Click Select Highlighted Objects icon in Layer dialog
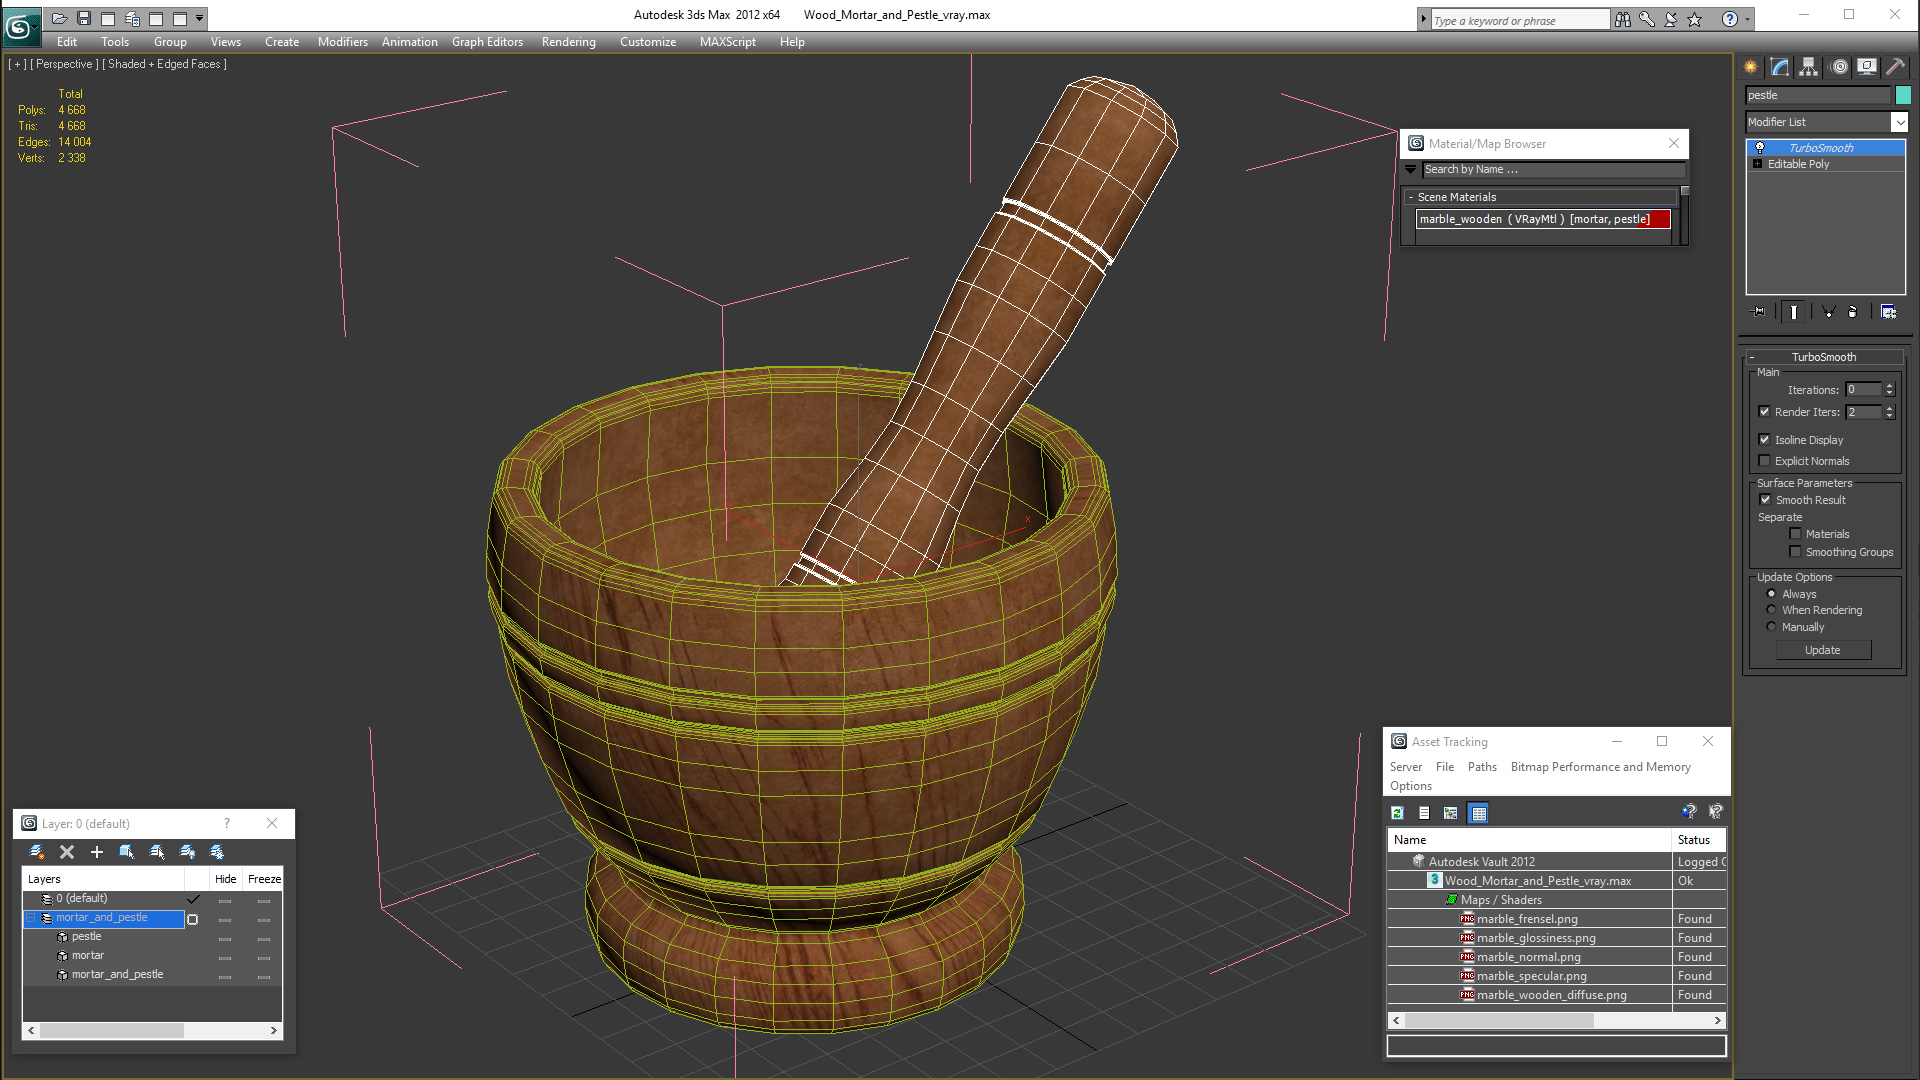This screenshot has height=1080, width=1920. pyautogui.click(x=127, y=852)
